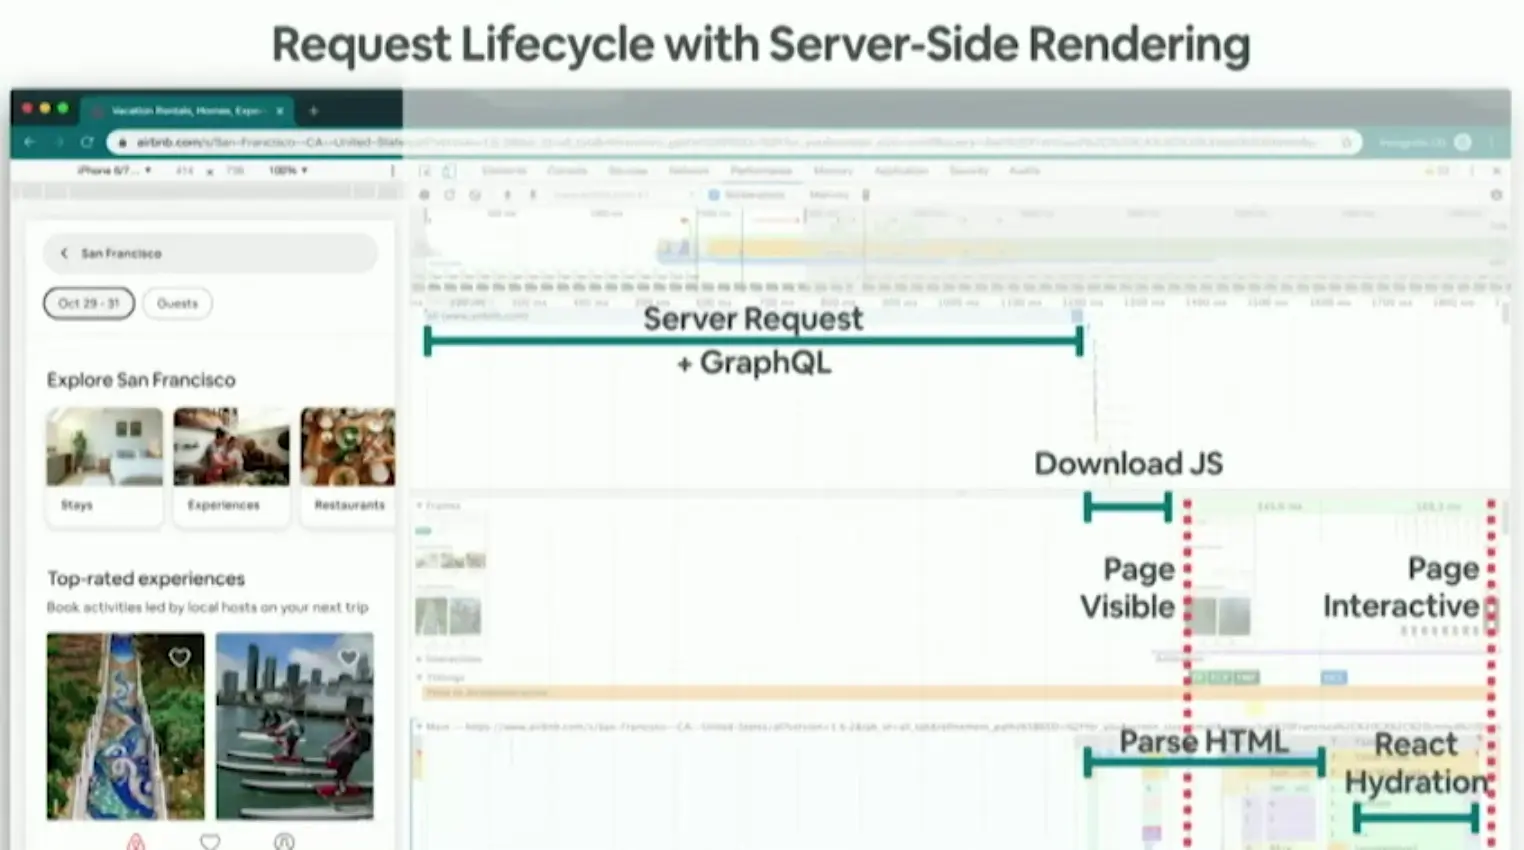Click the Airbnb logo bottom nav icon
The height and width of the screenshot is (850, 1524).
(x=136, y=842)
